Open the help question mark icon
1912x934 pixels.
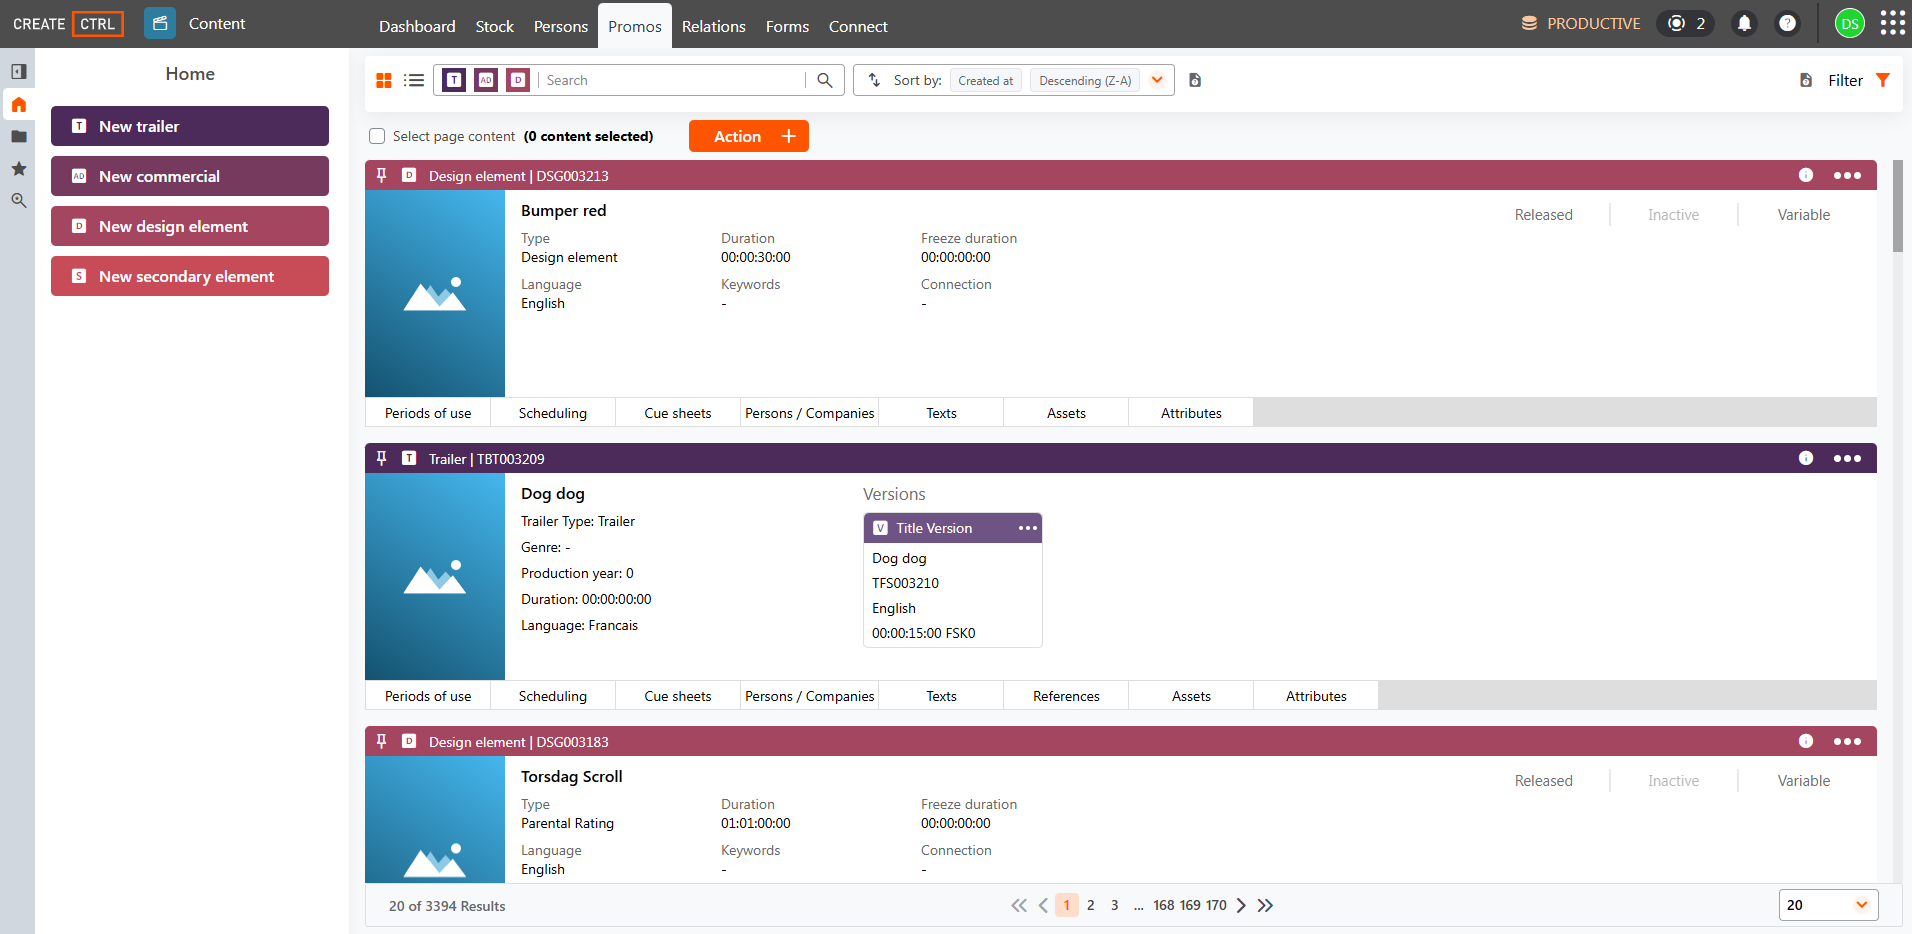[1787, 23]
